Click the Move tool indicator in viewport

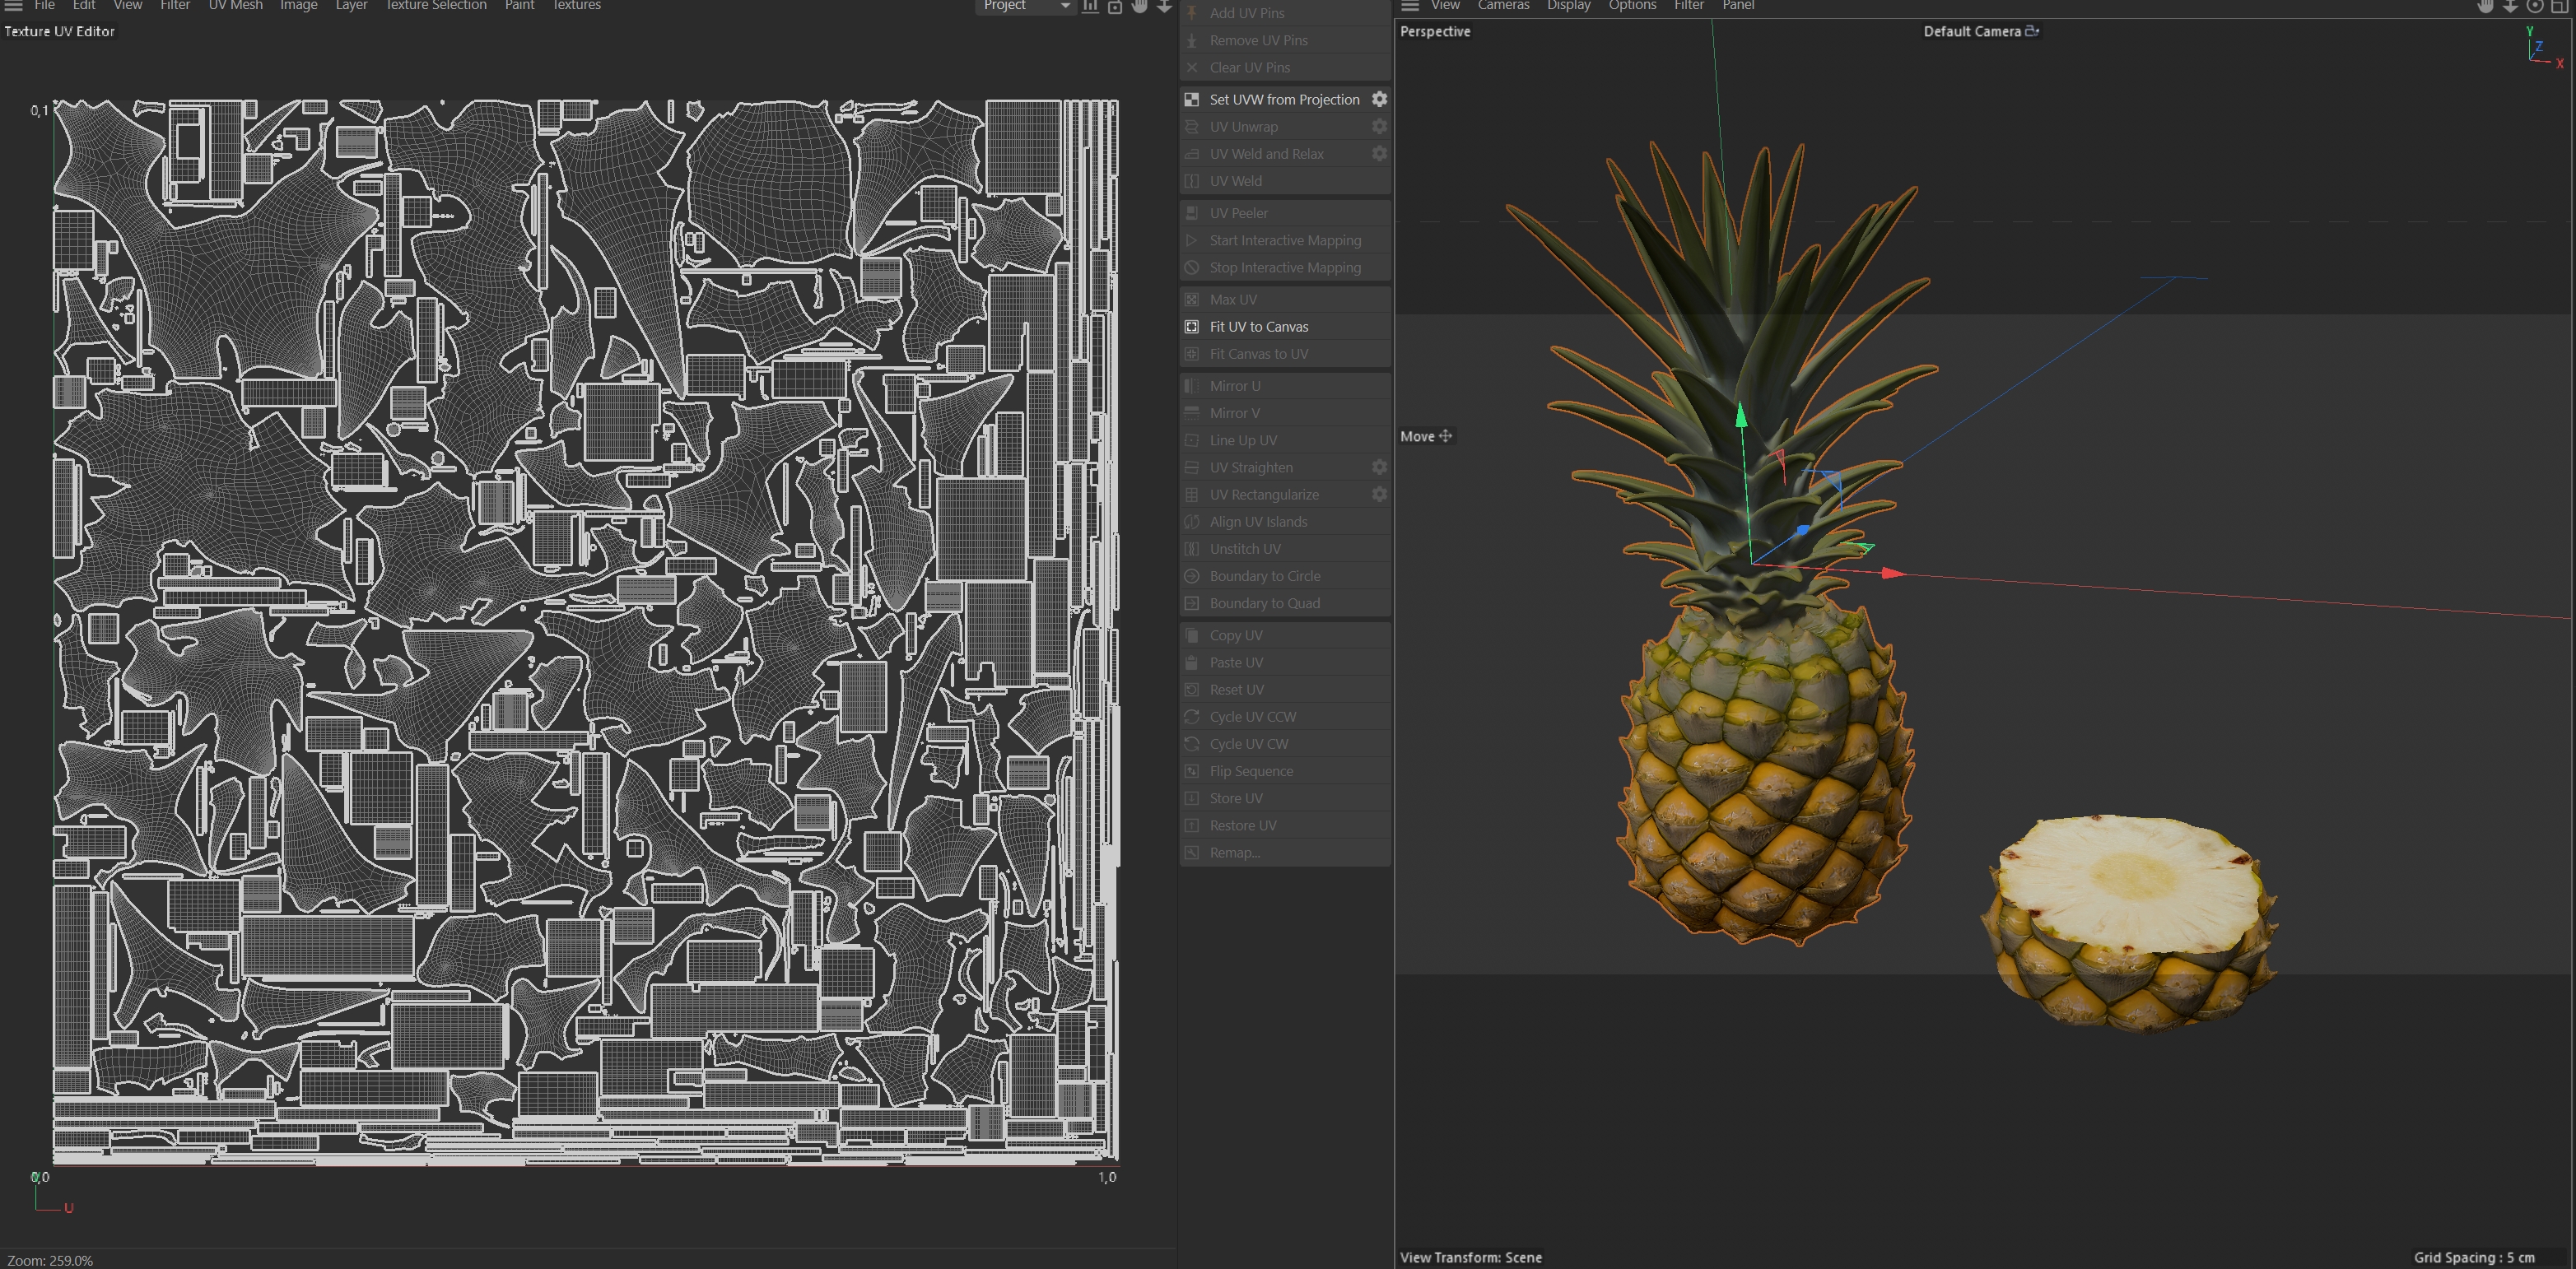[x=1425, y=436]
